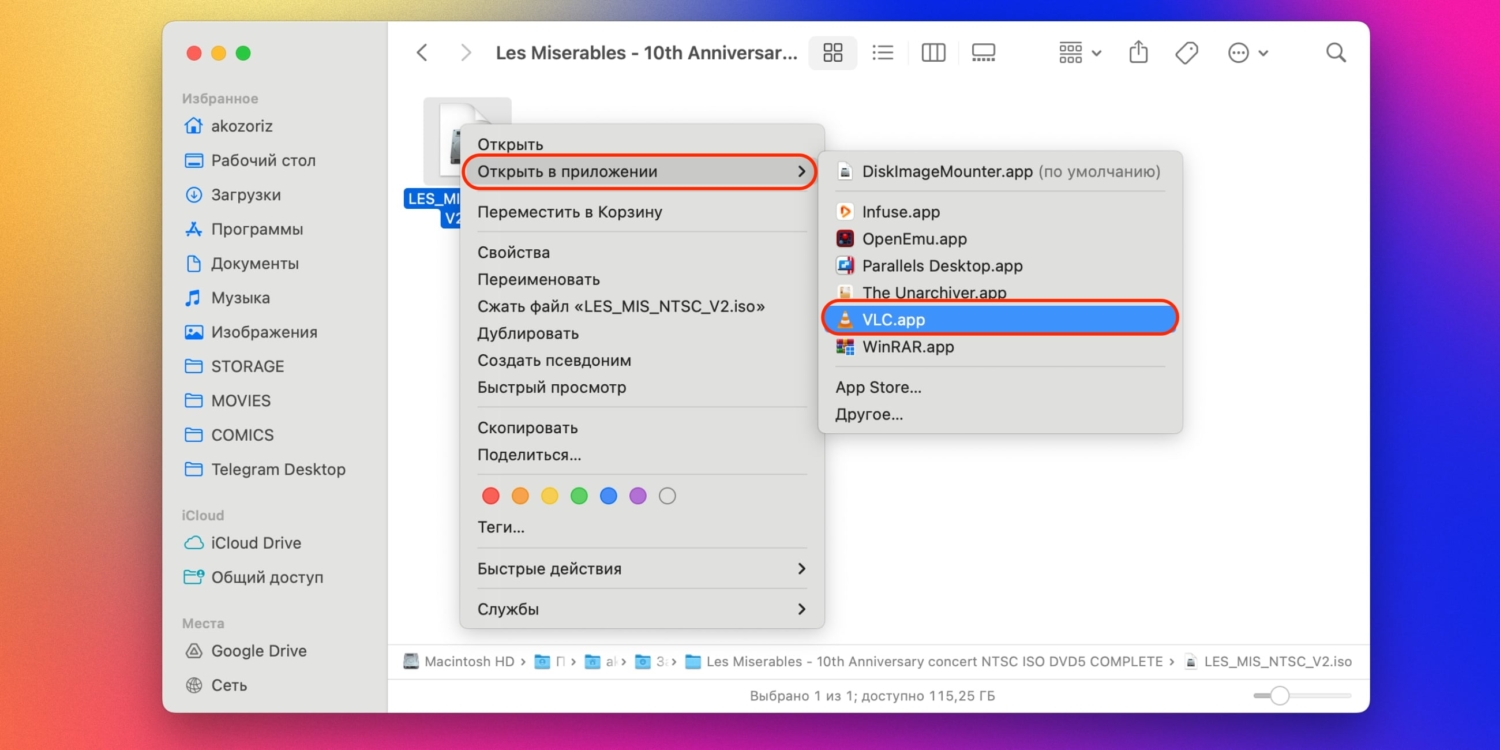
Task: Go back with left chevron
Action: pos(422,53)
